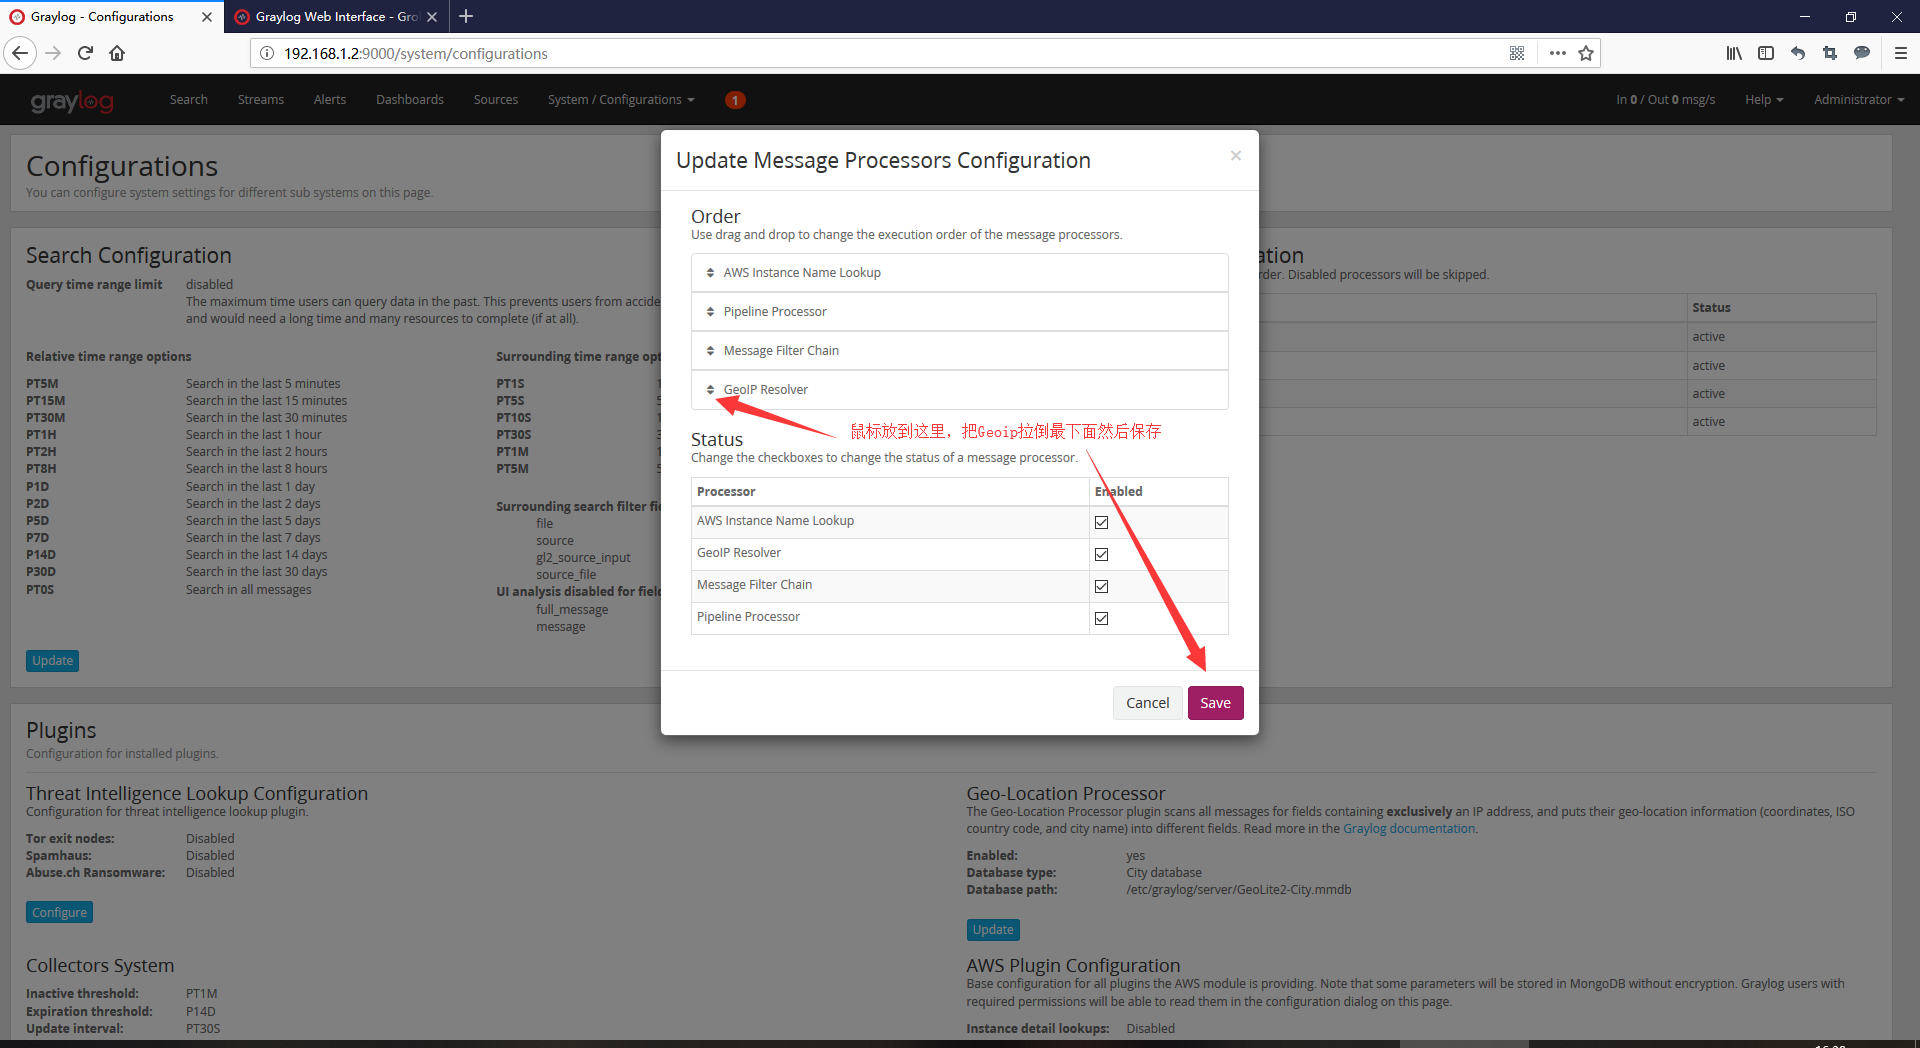Open the Search menu item

[x=189, y=100]
